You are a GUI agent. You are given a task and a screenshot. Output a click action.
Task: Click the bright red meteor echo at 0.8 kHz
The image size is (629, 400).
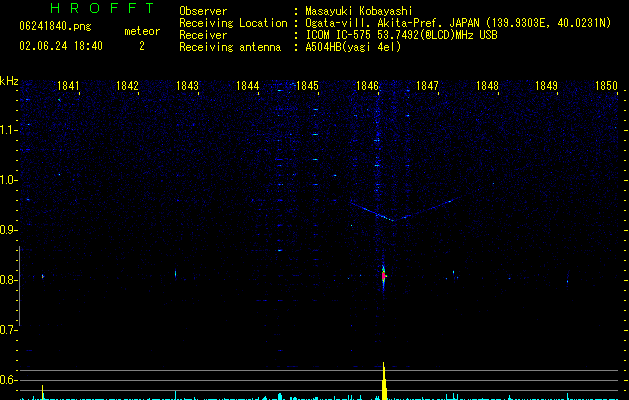point(383,276)
